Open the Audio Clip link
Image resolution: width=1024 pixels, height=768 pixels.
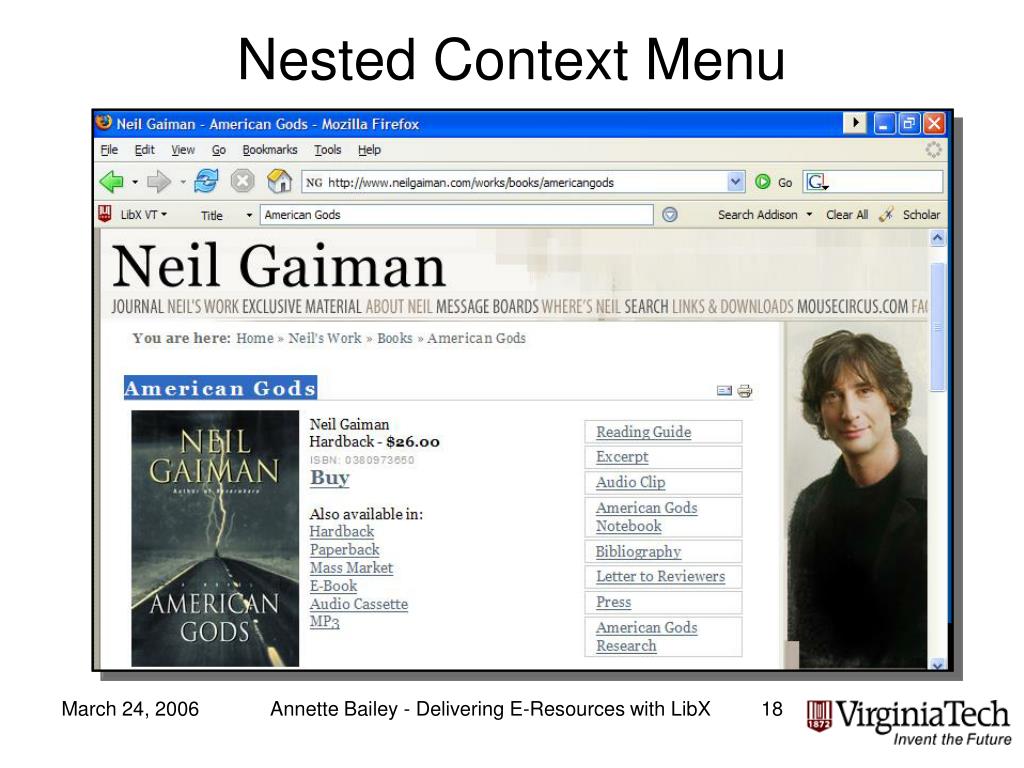[x=630, y=482]
